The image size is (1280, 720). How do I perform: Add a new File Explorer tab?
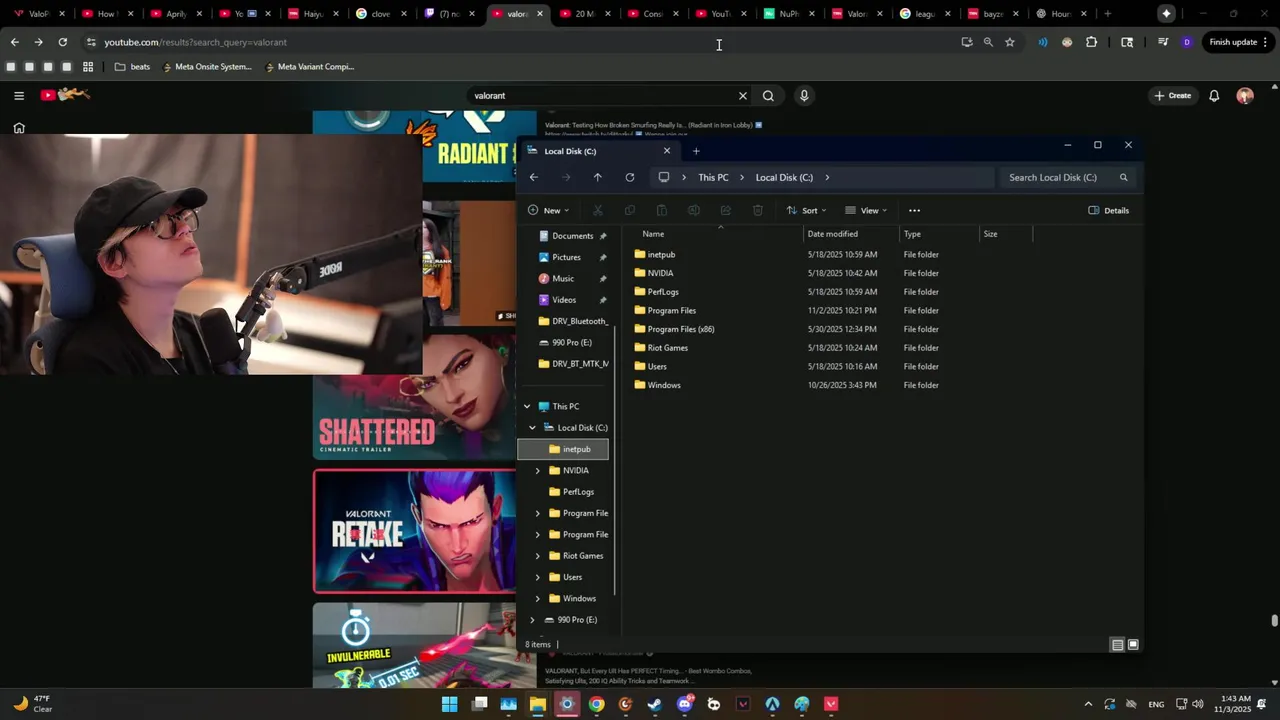(696, 151)
